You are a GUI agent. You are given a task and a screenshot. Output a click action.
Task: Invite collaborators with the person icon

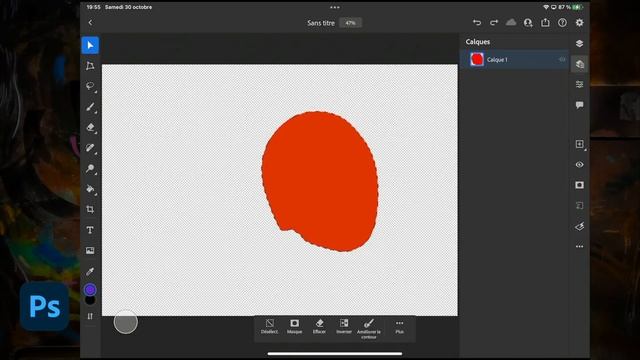pyautogui.click(x=528, y=23)
